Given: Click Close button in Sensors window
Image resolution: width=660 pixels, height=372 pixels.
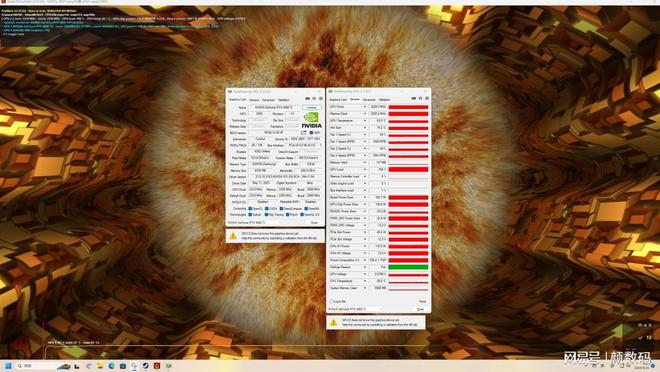Looking at the screenshot, I should (x=420, y=309).
